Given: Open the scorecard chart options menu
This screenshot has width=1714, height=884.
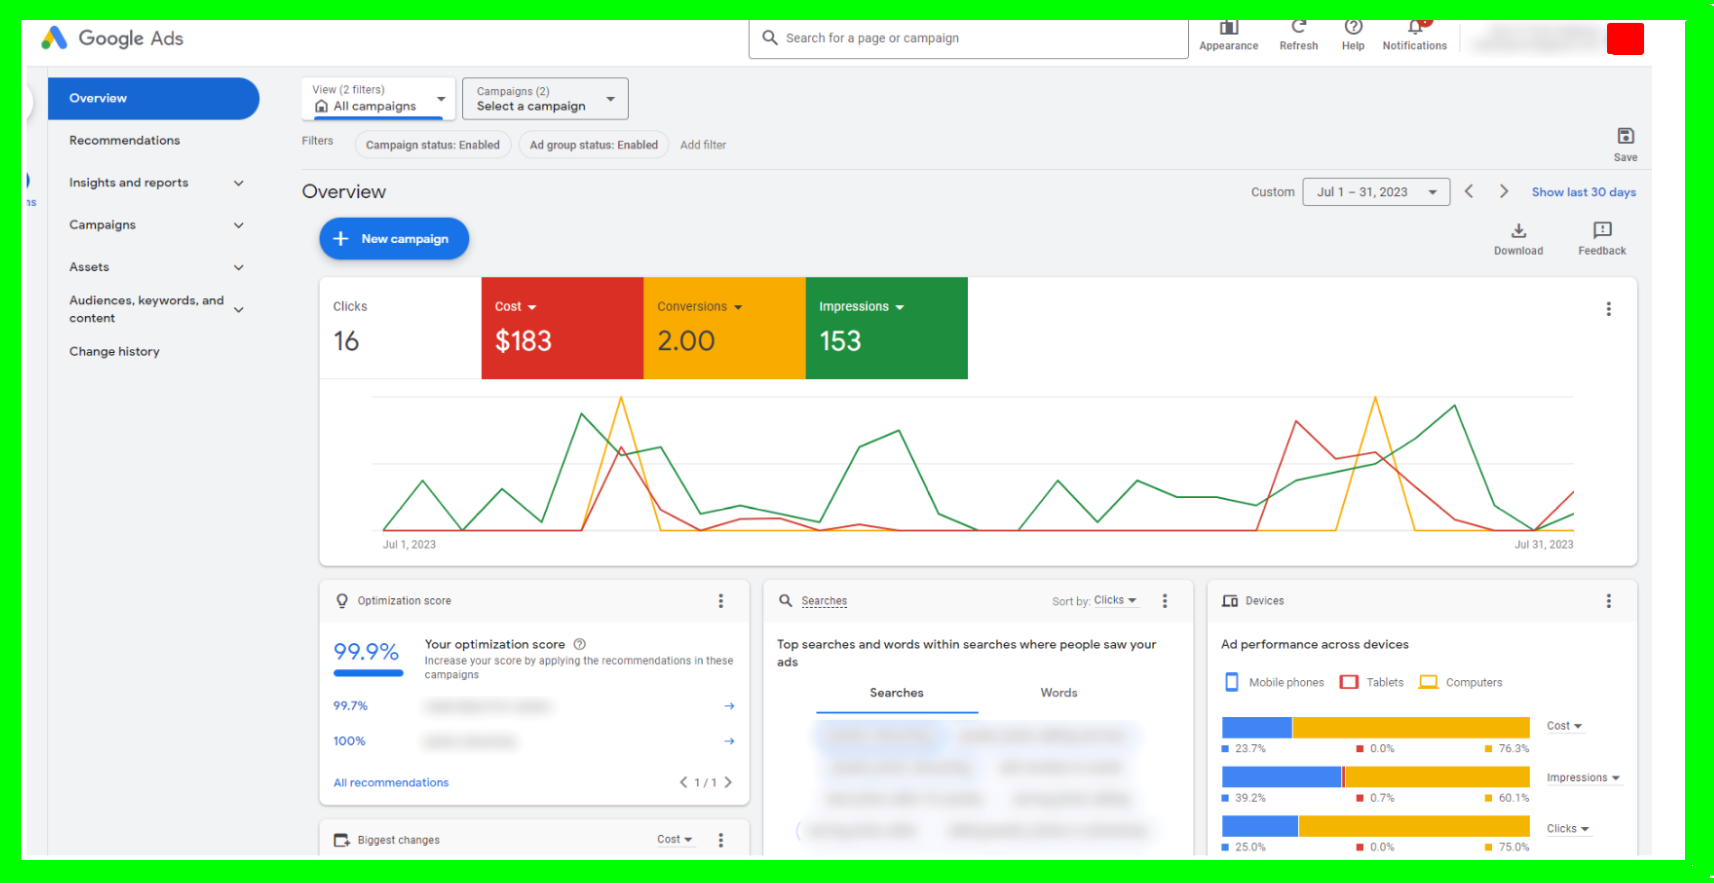Looking at the screenshot, I should (1608, 309).
